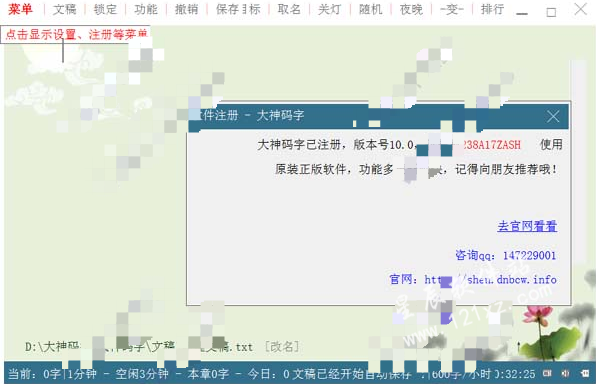This screenshot has width=596, height=384.
Task: Open the 去官网看看 link
Action: pyautogui.click(x=527, y=226)
